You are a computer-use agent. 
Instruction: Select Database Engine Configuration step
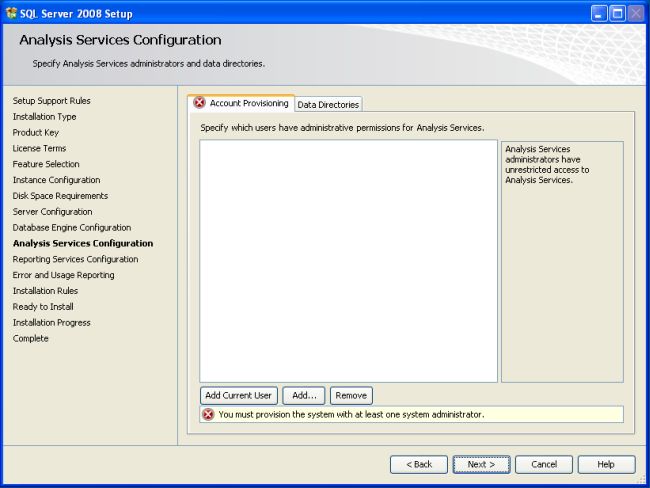pos(72,228)
